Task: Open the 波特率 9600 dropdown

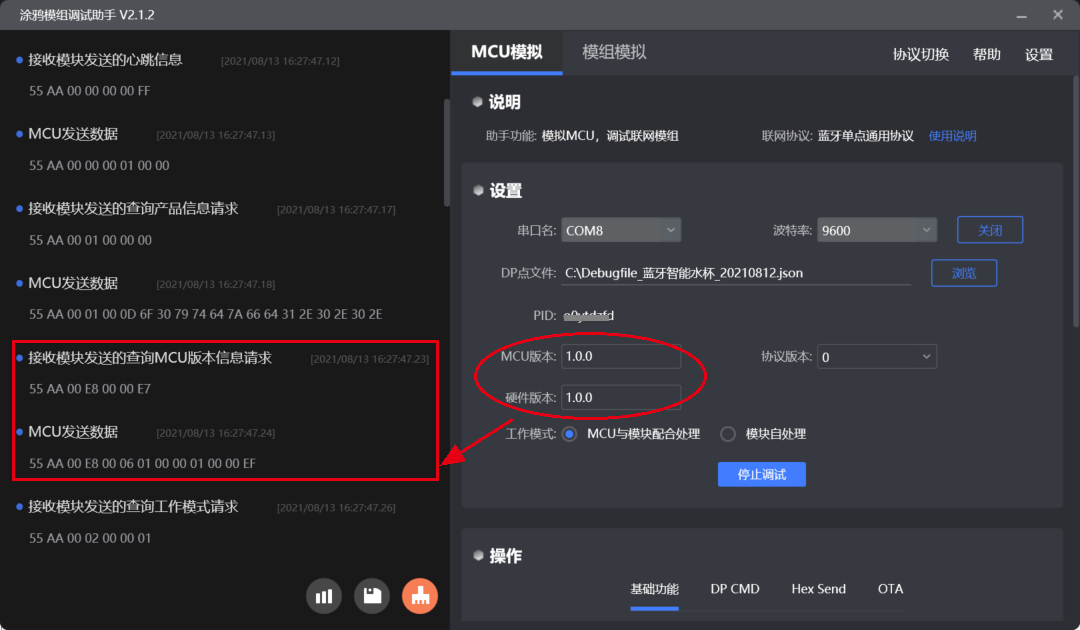Action: pos(877,230)
